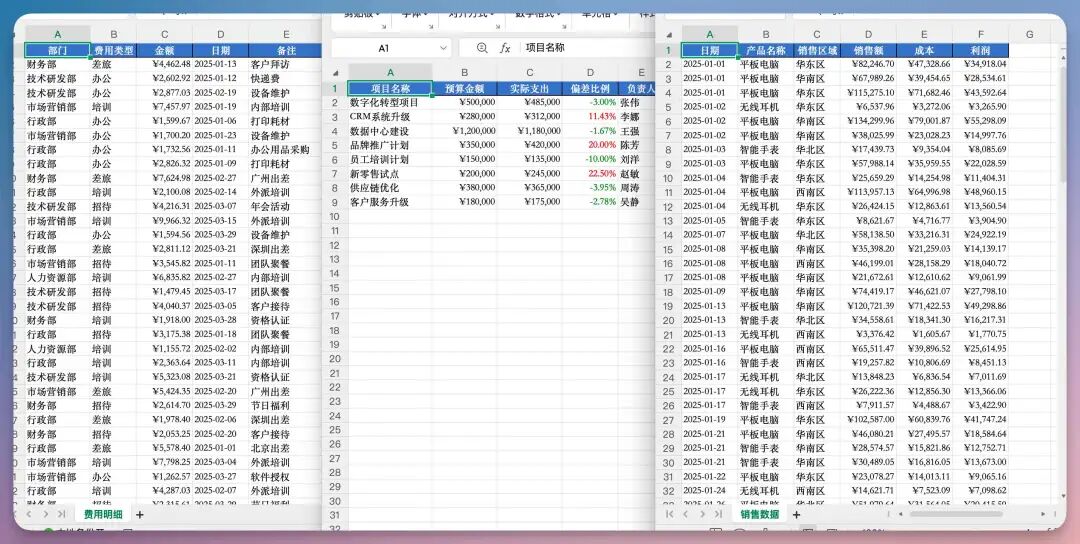Click the CRM系统升级 cell
This screenshot has height=544, width=1080.
tap(390, 117)
